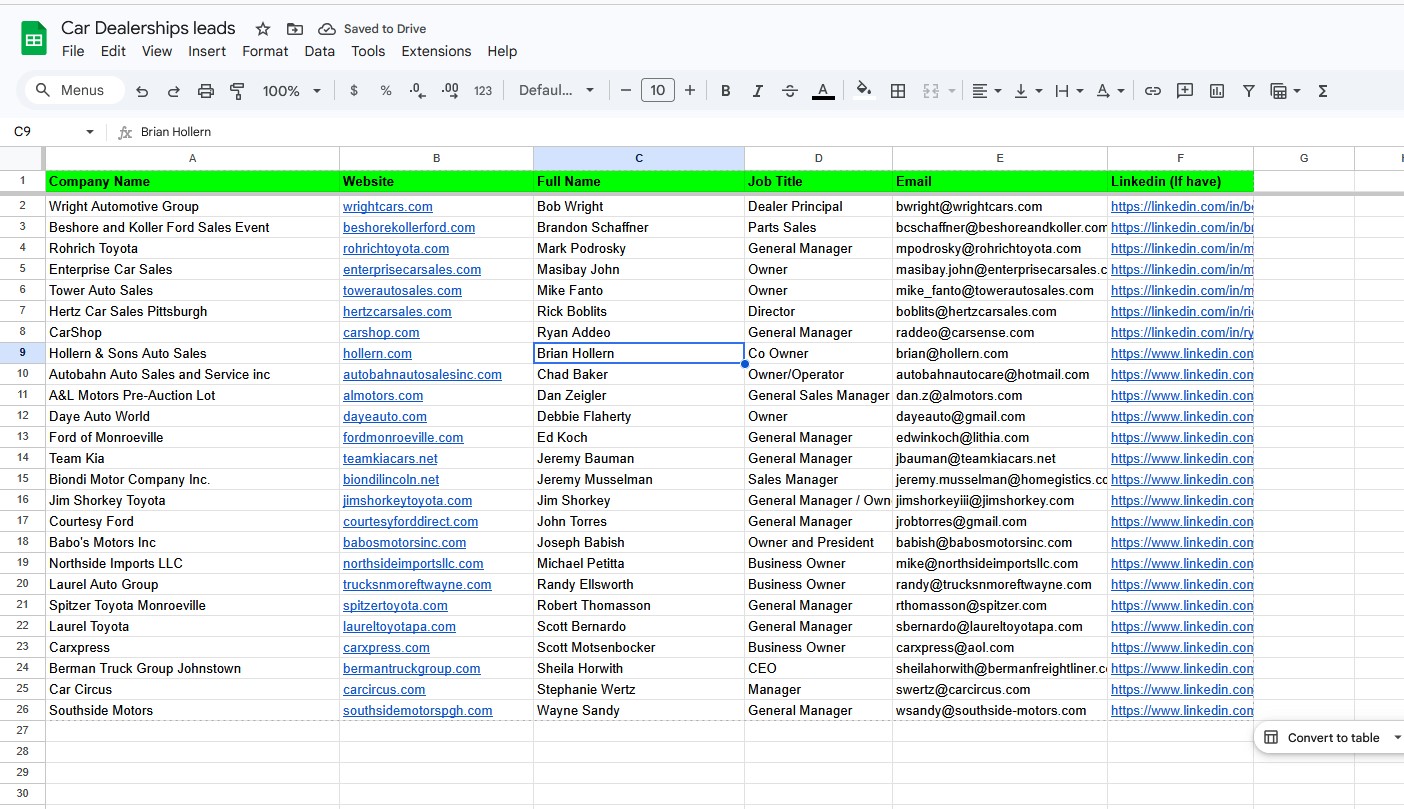Click the redo arrow icon
This screenshot has height=809, width=1404.
tap(174, 91)
